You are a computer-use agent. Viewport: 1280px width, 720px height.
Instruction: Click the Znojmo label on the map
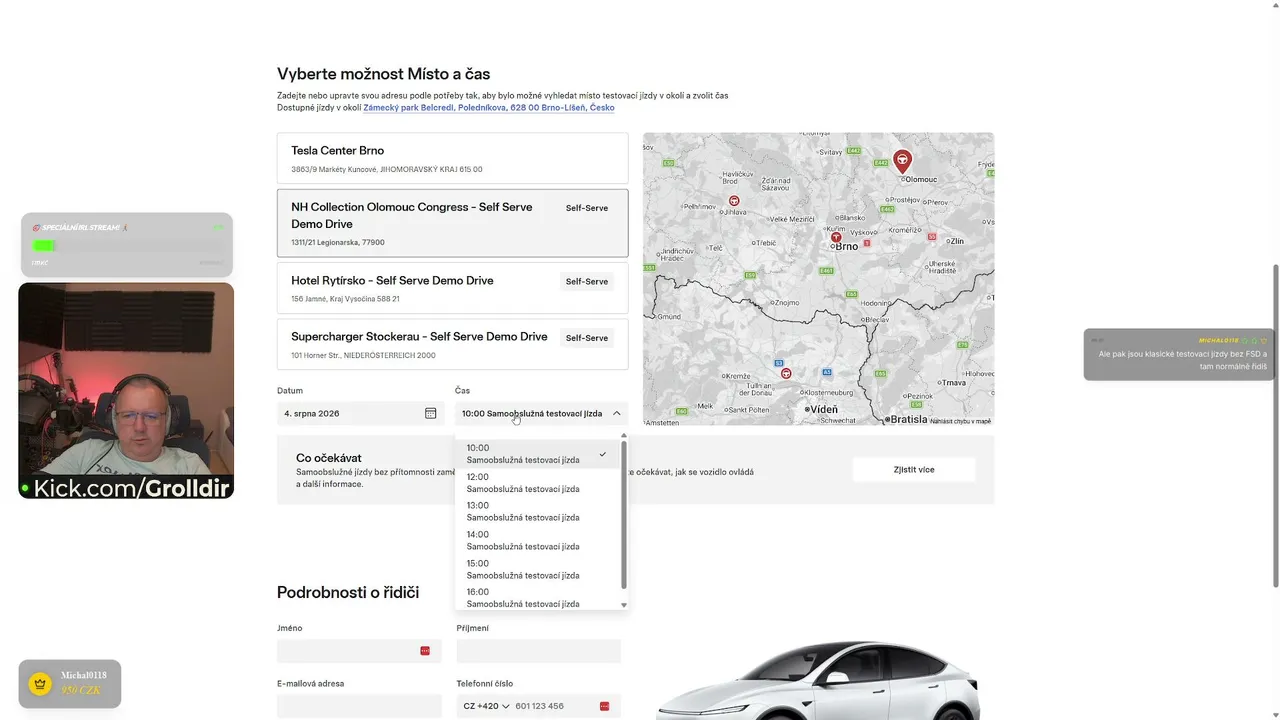tap(786, 302)
